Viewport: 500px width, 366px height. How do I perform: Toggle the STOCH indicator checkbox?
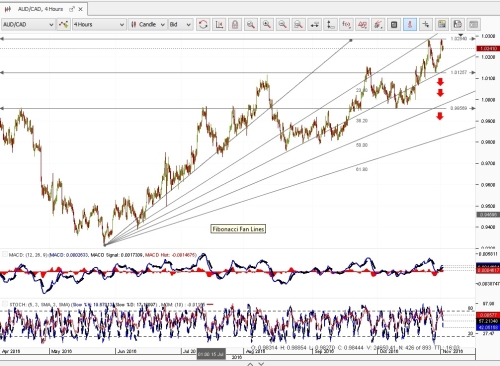tap(4, 304)
